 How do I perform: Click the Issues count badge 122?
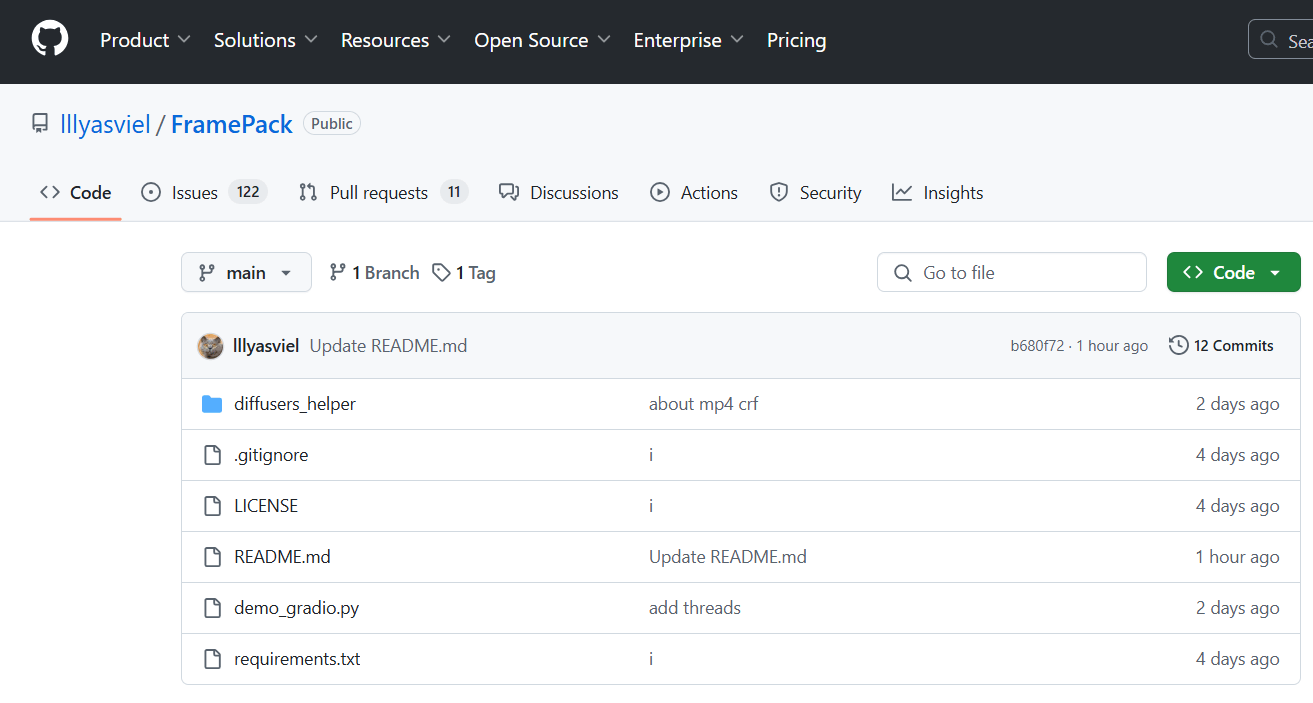point(248,192)
